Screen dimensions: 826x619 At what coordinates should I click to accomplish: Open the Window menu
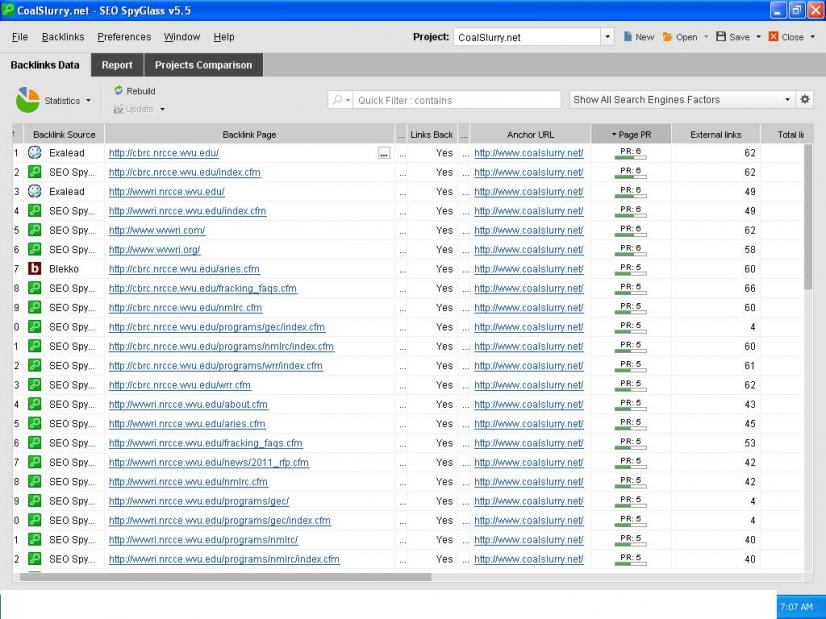(182, 37)
